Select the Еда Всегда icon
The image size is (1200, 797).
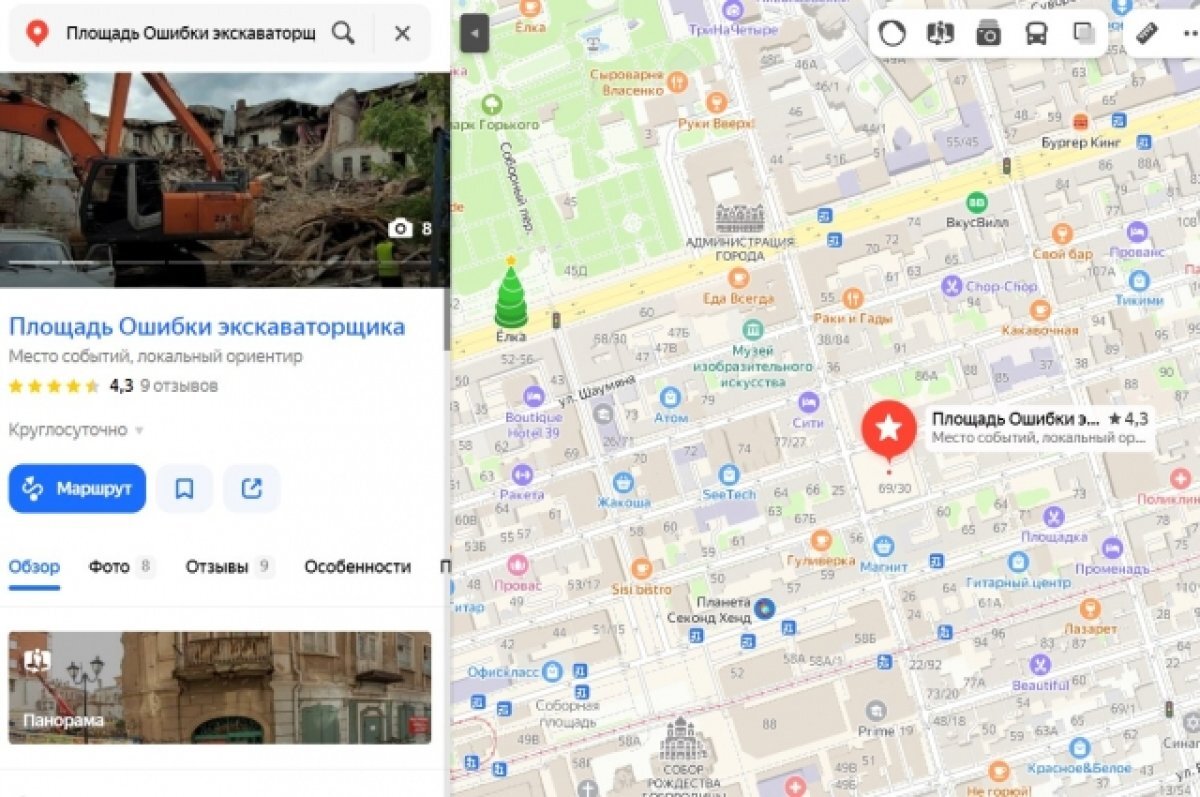(739, 278)
